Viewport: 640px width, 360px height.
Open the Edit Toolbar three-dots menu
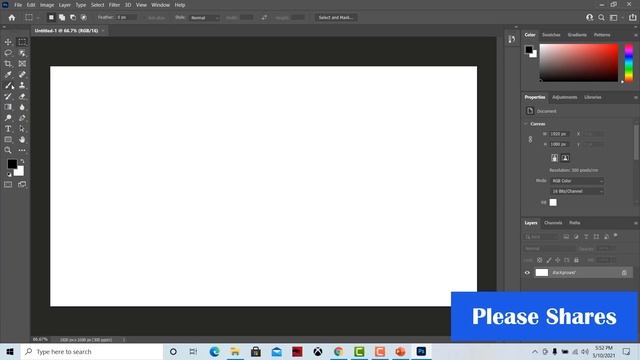click(22, 150)
